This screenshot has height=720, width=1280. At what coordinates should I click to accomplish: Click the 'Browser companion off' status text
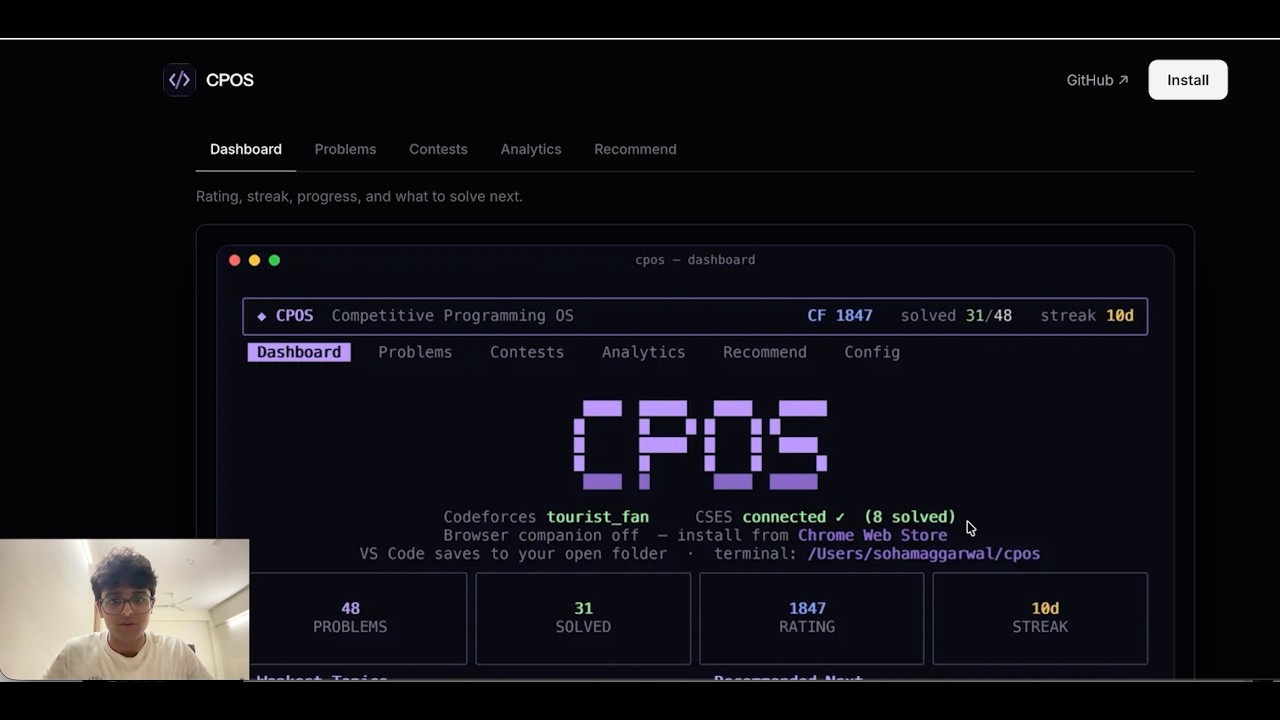coord(541,535)
